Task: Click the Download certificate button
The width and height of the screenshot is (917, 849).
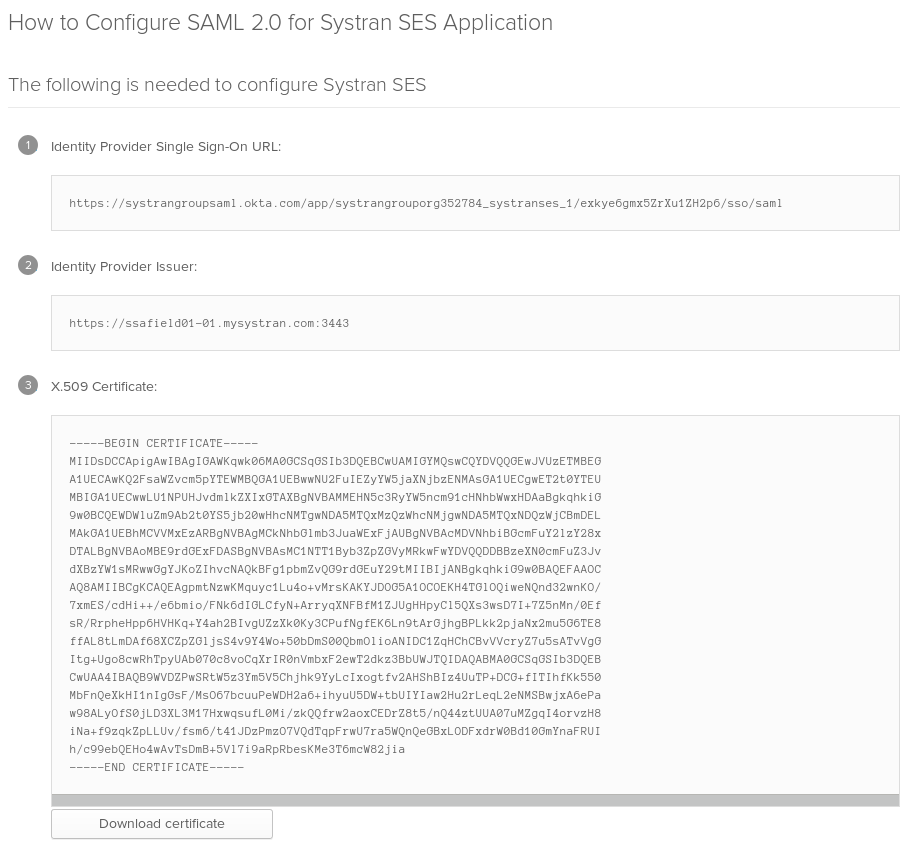Action: (161, 823)
